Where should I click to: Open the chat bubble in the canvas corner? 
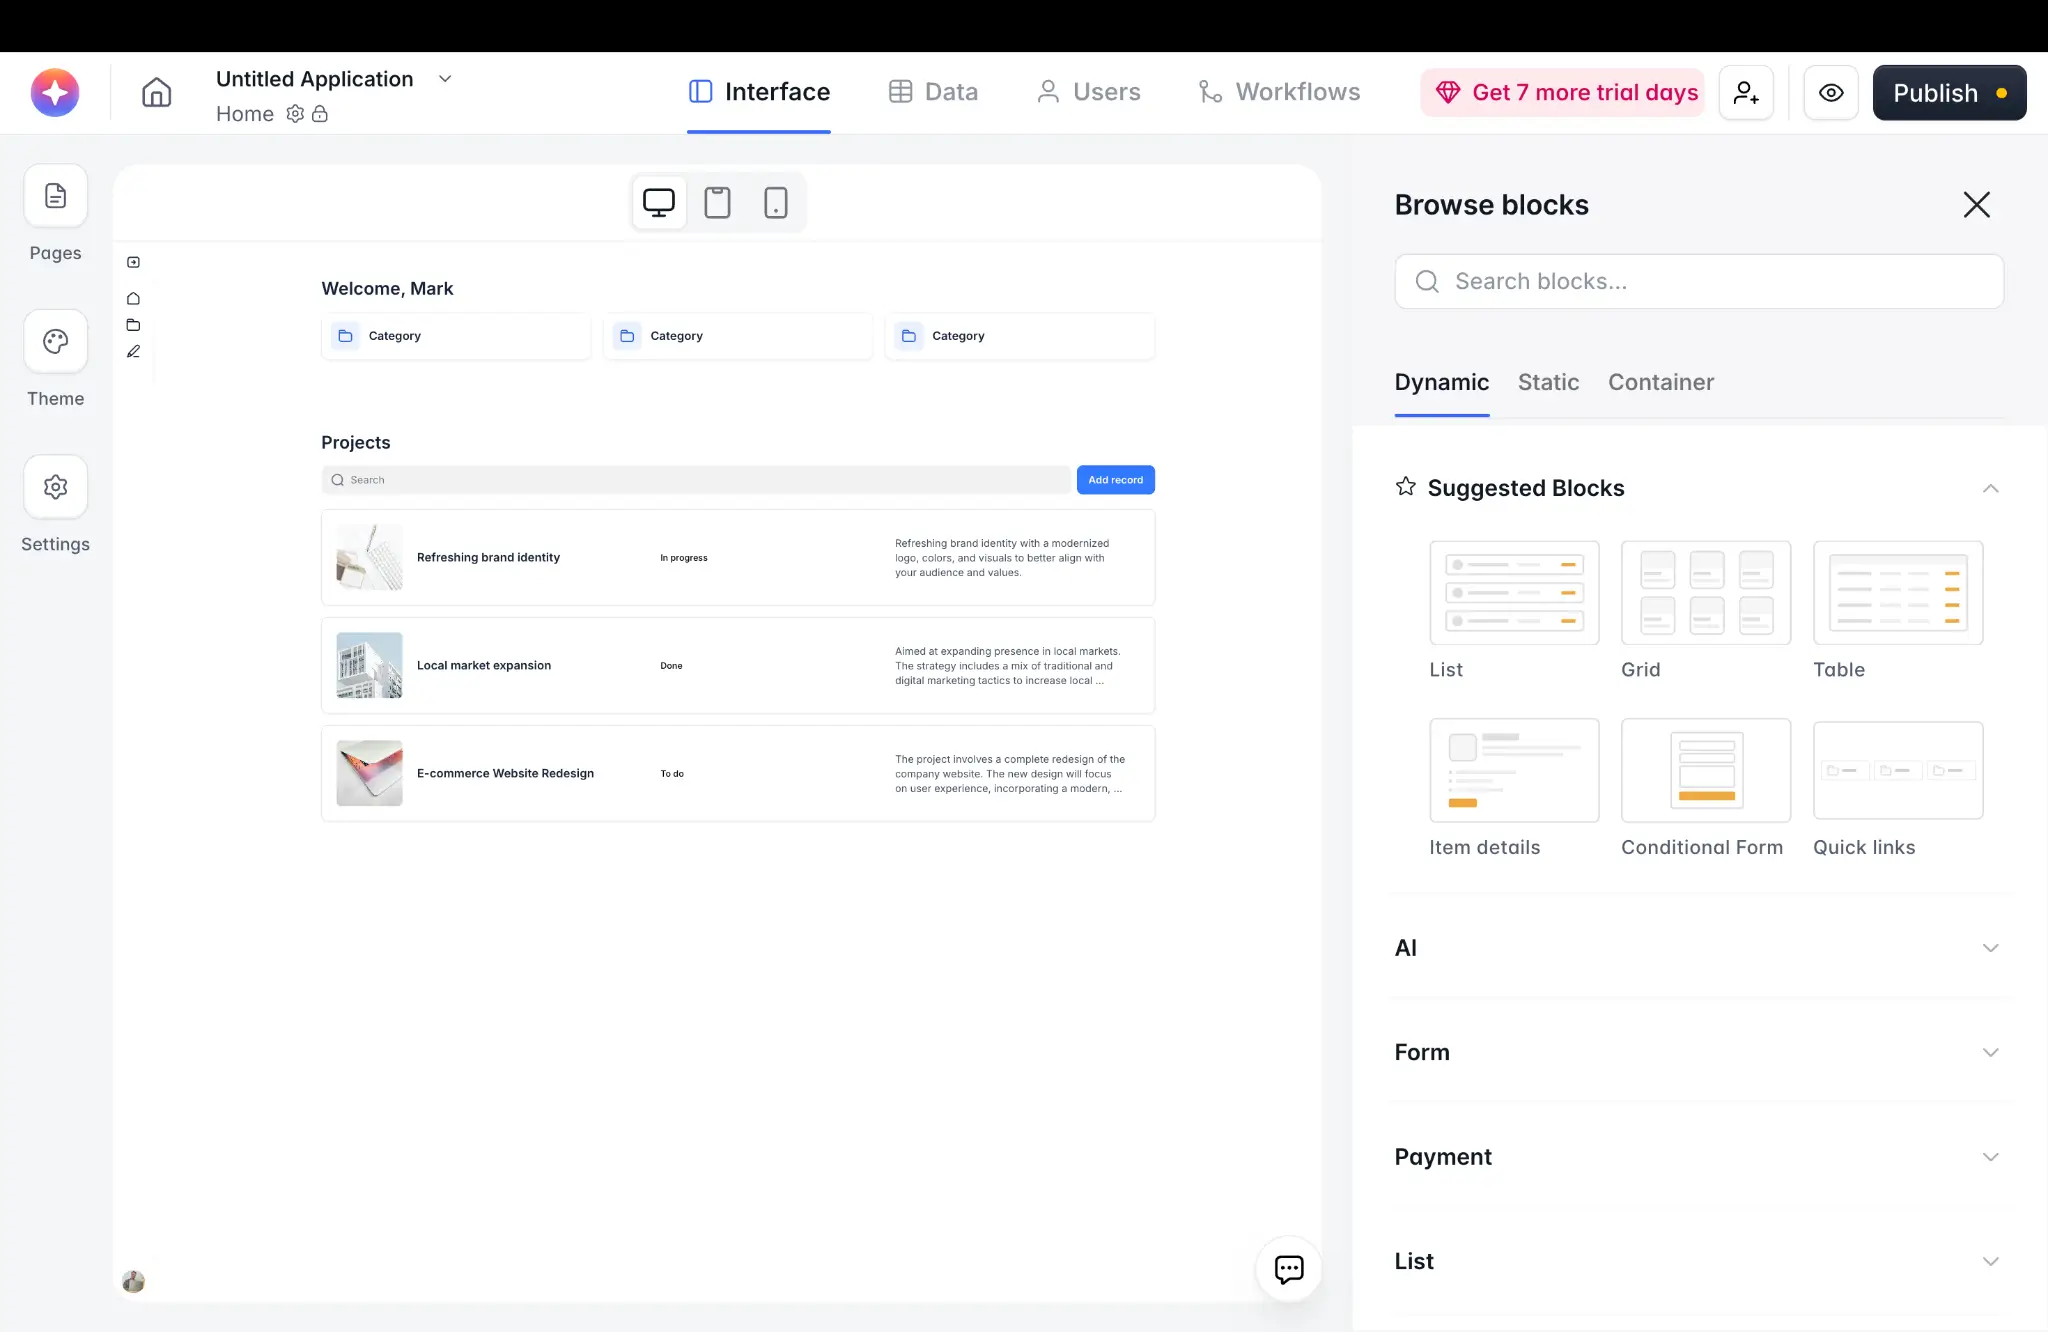1288,1269
